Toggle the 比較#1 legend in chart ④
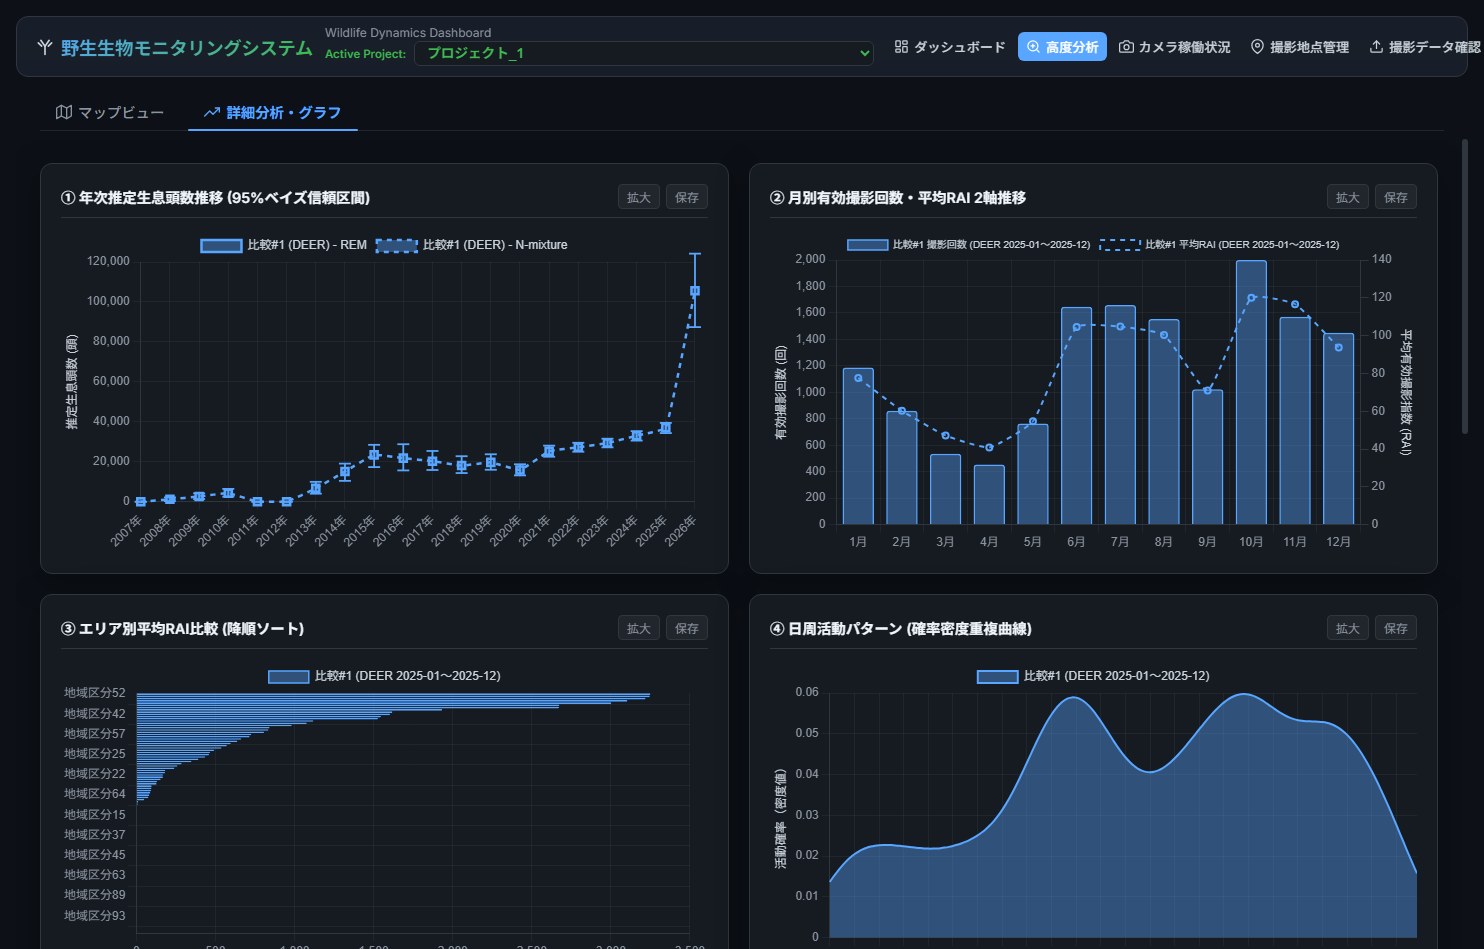 tap(1093, 676)
